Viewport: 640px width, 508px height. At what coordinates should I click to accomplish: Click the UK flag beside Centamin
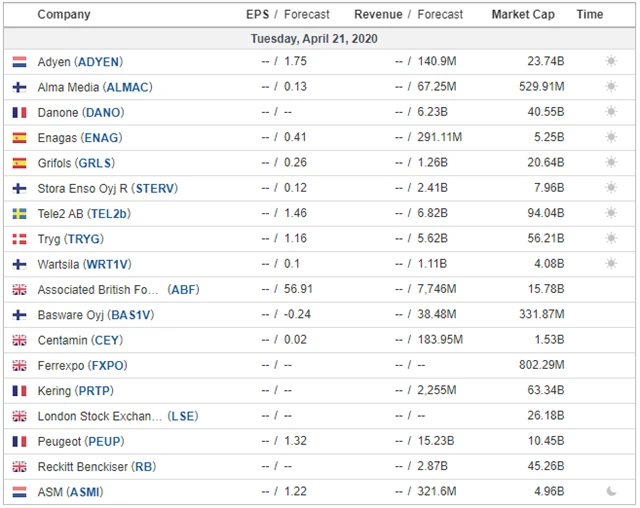point(19,340)
